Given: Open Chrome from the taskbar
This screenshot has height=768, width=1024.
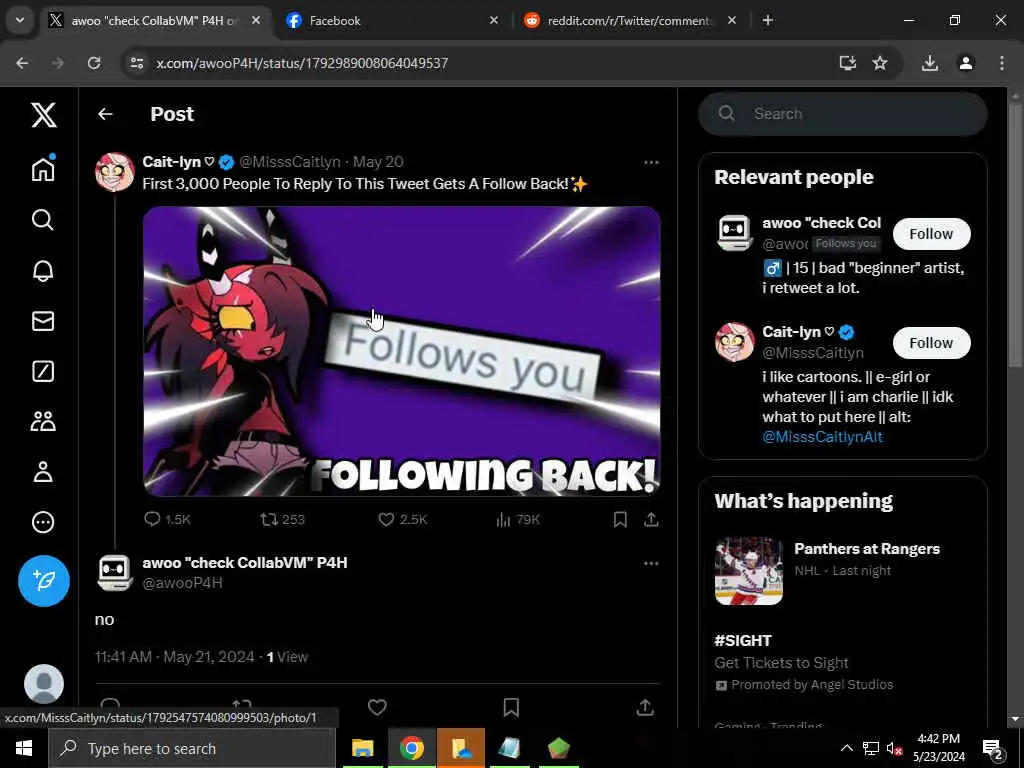Looking at the screenshot, I should click(x=411, y=748).
